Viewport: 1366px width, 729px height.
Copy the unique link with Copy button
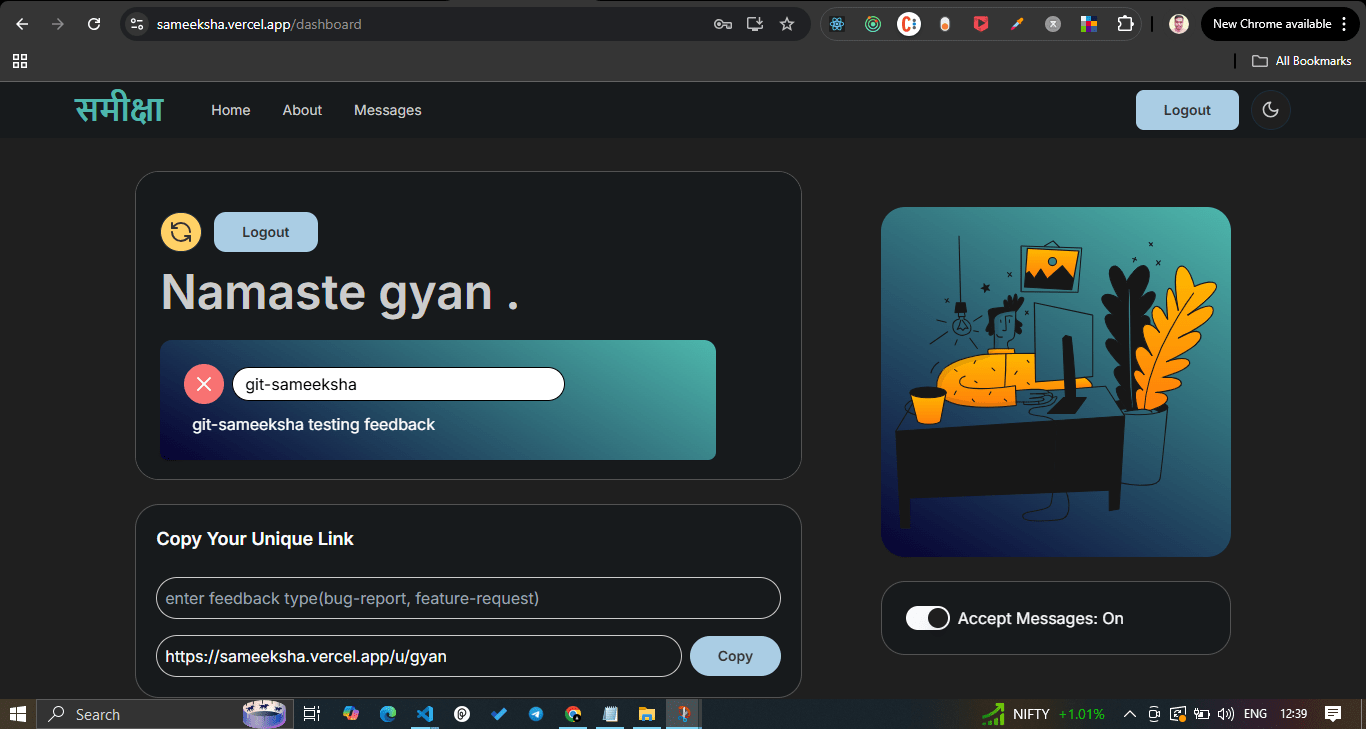(735, 656)
